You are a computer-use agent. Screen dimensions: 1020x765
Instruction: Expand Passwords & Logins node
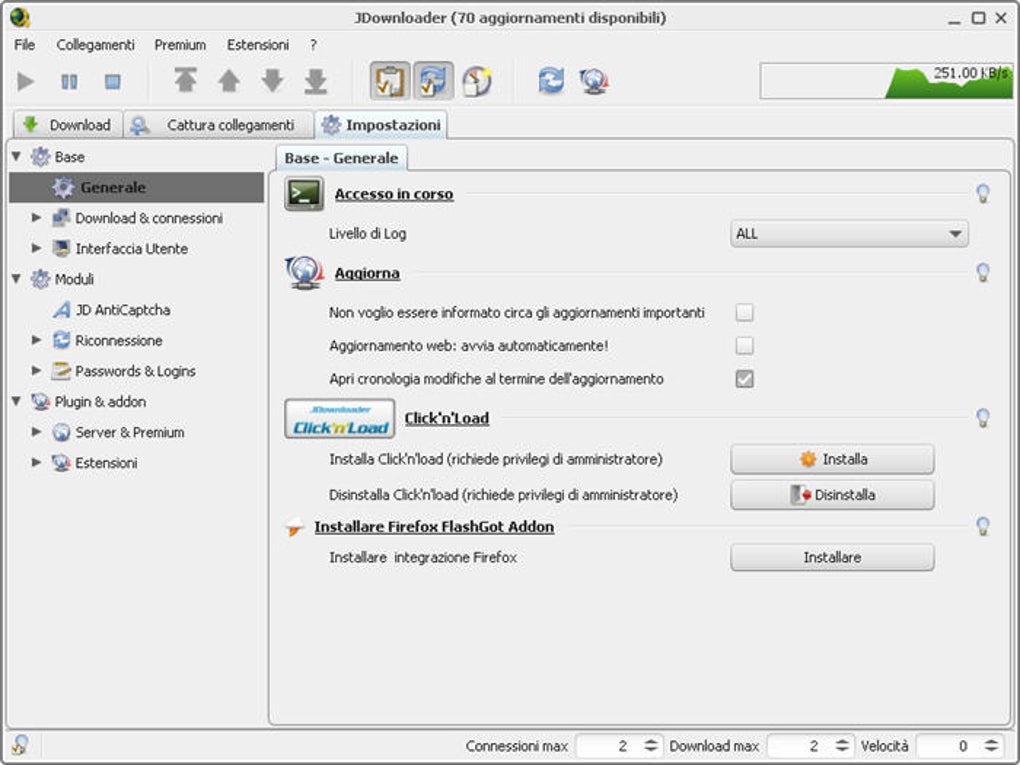click(36, 370)
